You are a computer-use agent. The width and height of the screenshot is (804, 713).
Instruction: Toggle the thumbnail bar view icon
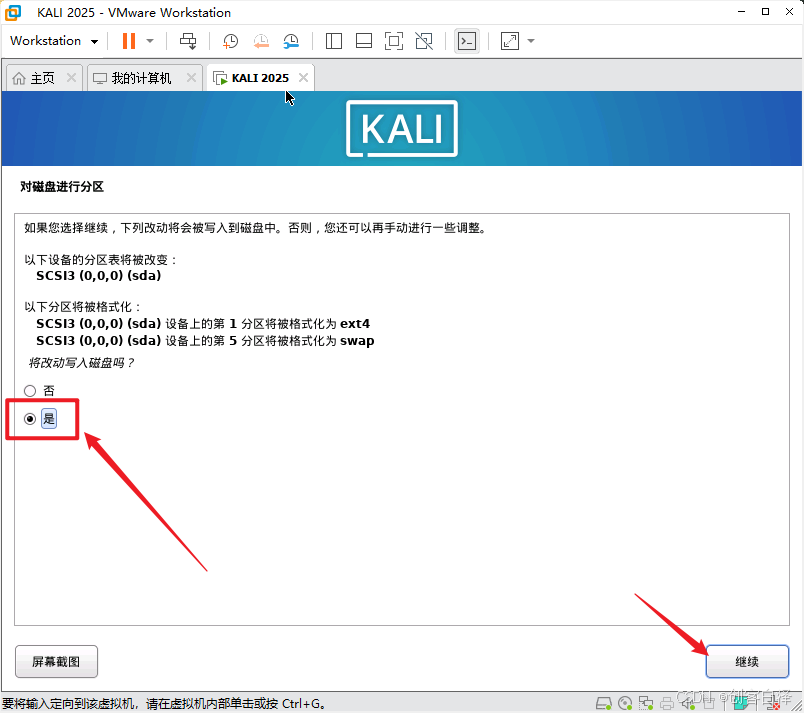pyautogui.click(x=364, y=41)
